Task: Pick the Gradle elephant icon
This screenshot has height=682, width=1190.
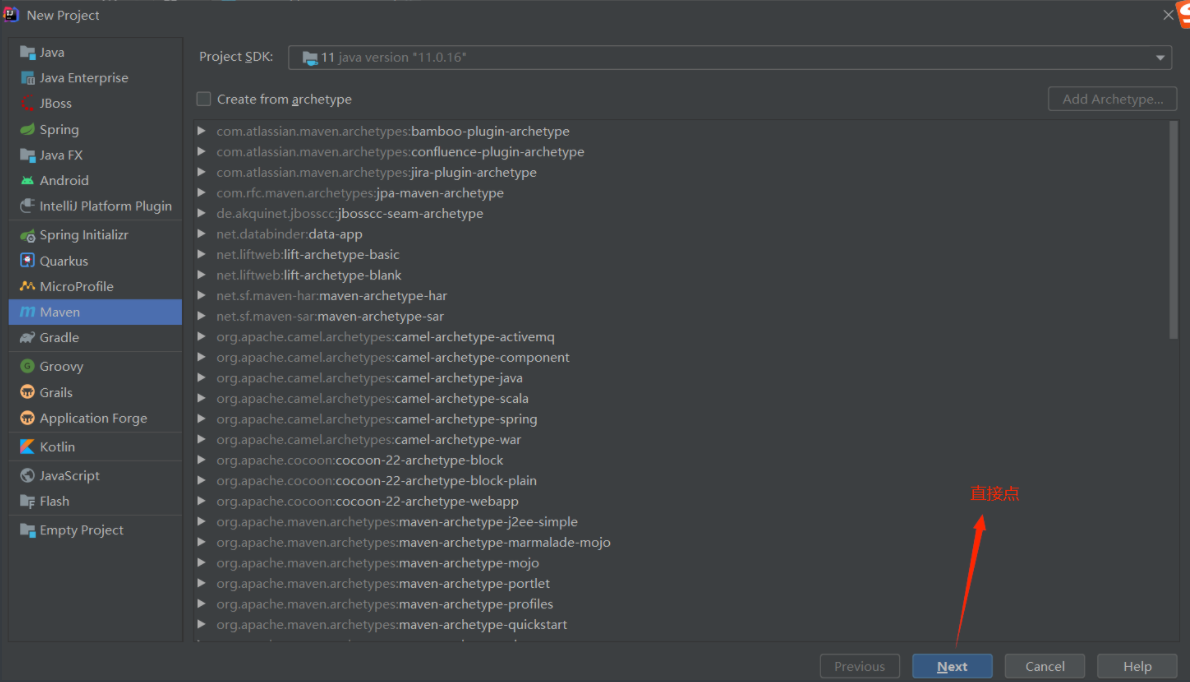Action: point(28,338)
